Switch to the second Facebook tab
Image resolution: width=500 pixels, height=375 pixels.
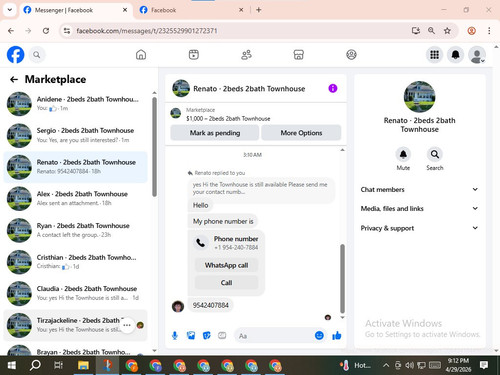tap(192, 10)
